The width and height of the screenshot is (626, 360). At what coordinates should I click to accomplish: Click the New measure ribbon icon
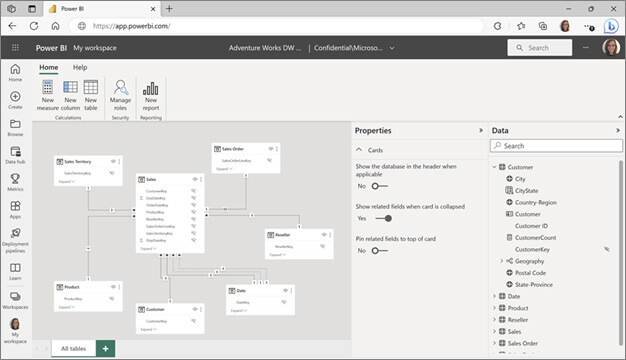coord(48,87)
